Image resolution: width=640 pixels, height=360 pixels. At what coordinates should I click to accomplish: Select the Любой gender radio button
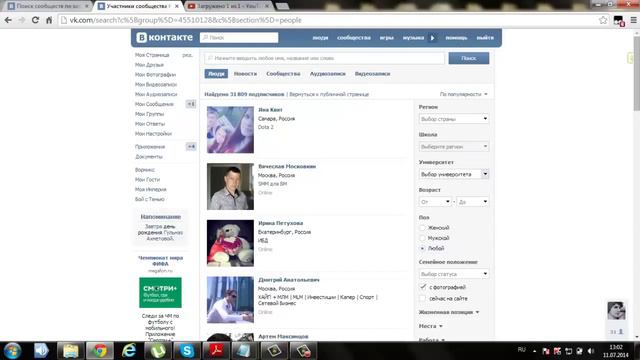coord(422,248)
